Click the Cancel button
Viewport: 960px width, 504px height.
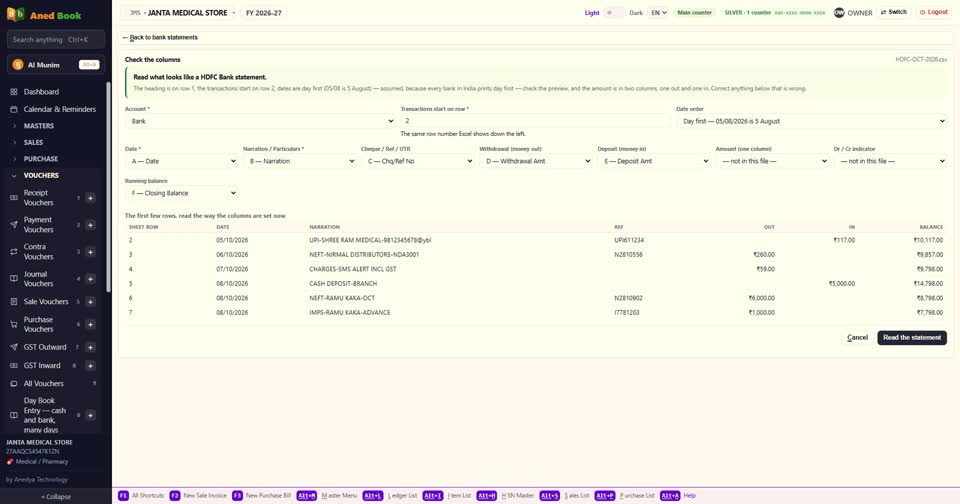click(x=857, y=337)
